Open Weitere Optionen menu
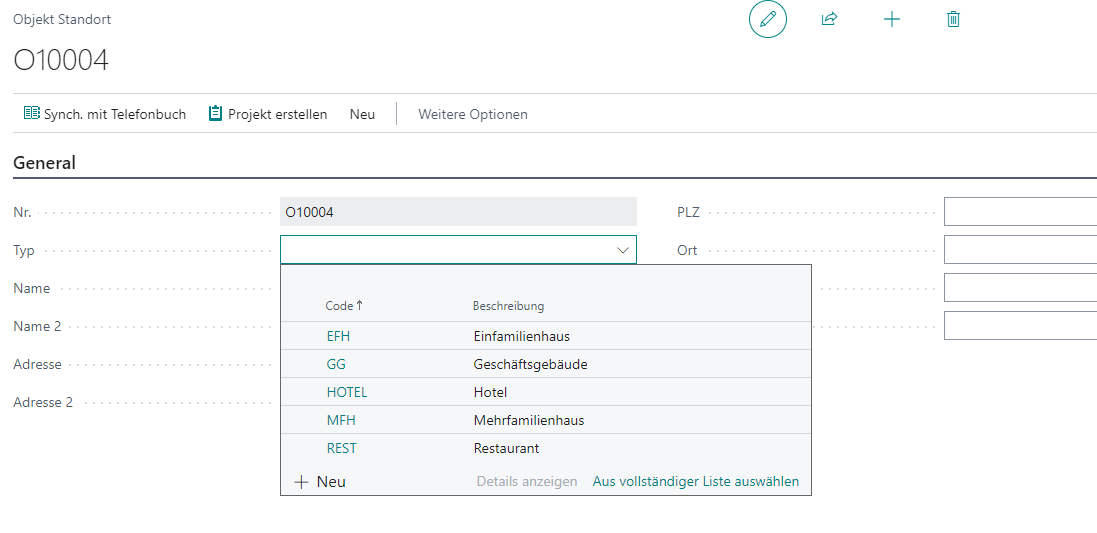The image size is (1097, 533). (x=473, y=114)
